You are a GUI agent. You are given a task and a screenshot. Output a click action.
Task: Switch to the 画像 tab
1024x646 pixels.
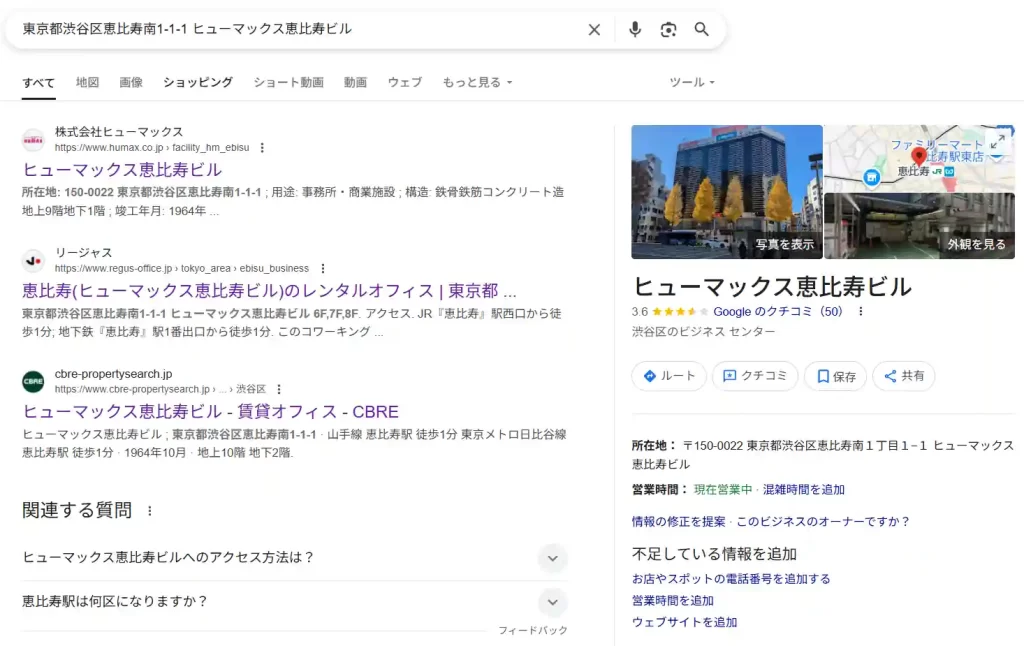tap(131, 83)
